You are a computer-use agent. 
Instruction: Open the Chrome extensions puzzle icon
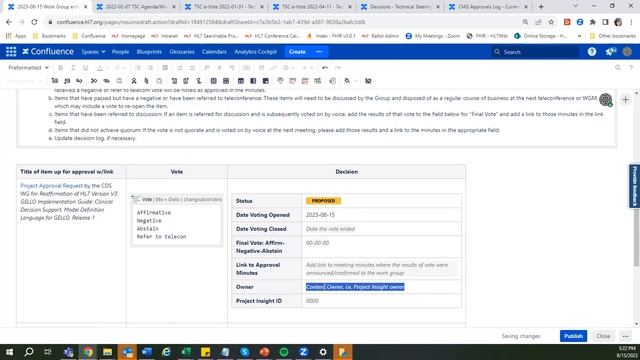click(593, 22)
